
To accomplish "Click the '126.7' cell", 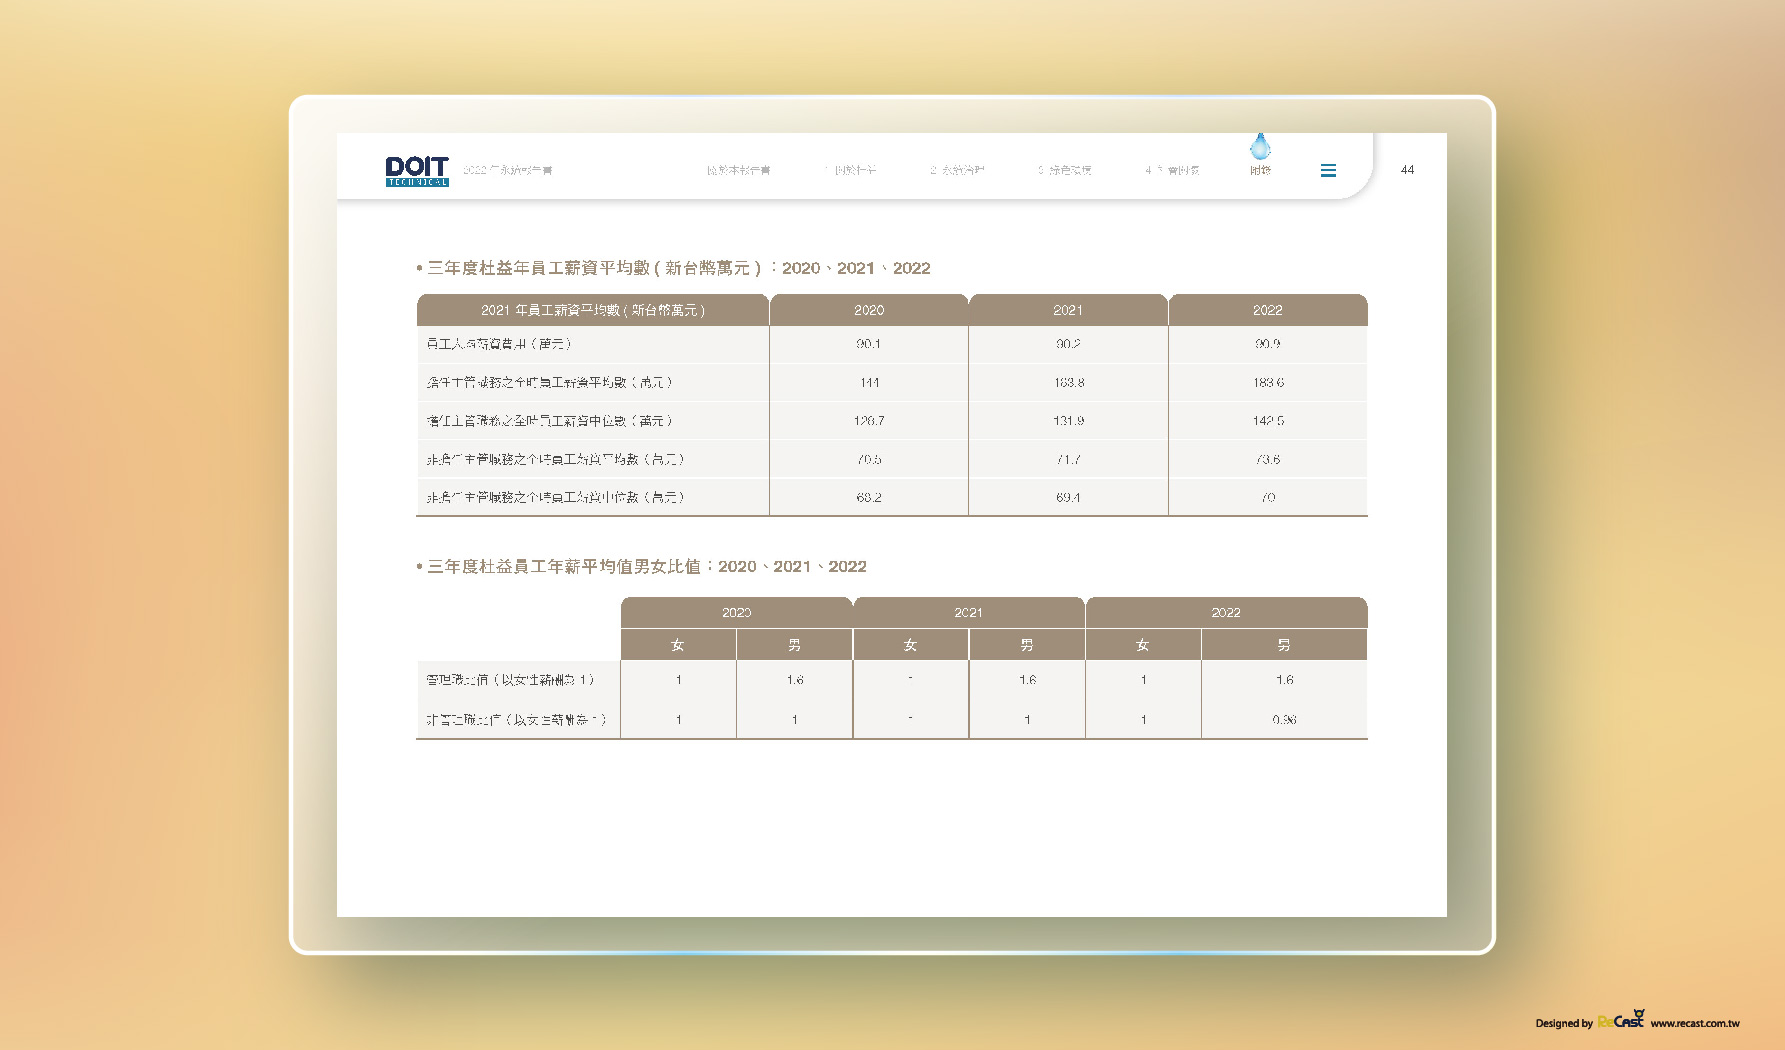I will (869, 421).
